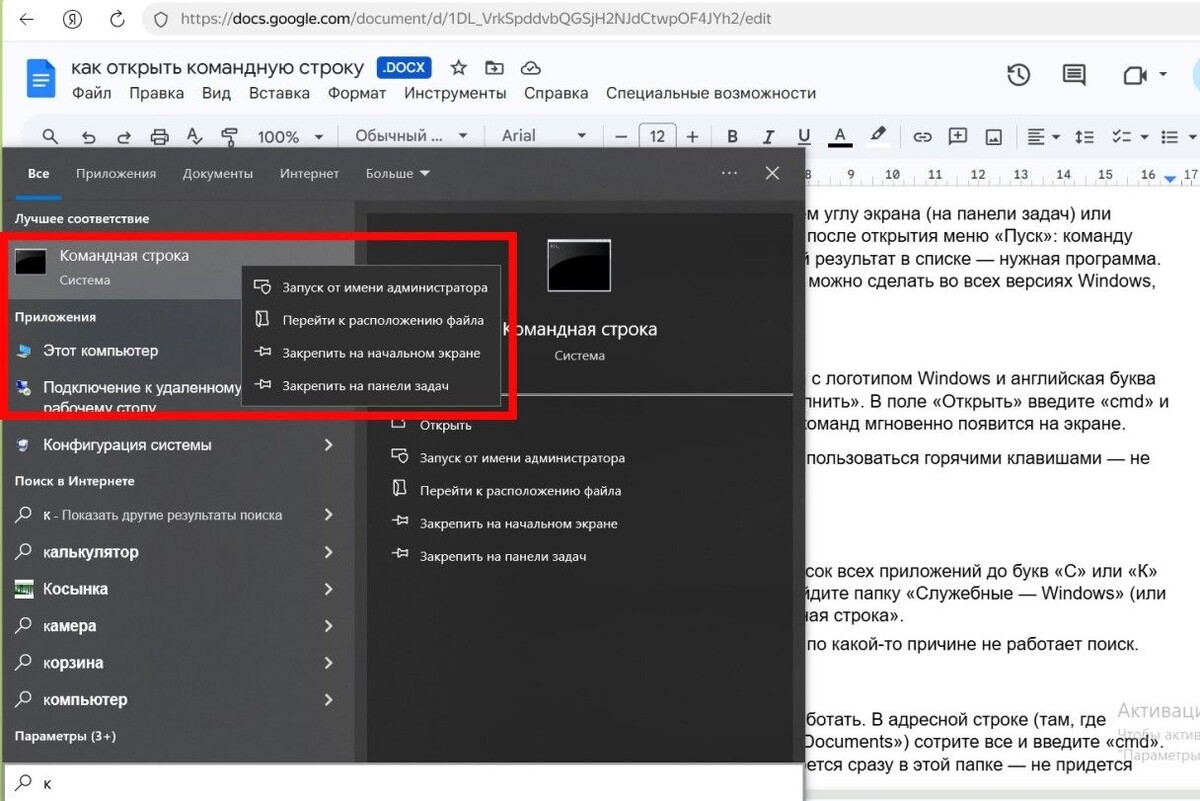
Task: Click the browser address bar URL
Action: point(476,19)
